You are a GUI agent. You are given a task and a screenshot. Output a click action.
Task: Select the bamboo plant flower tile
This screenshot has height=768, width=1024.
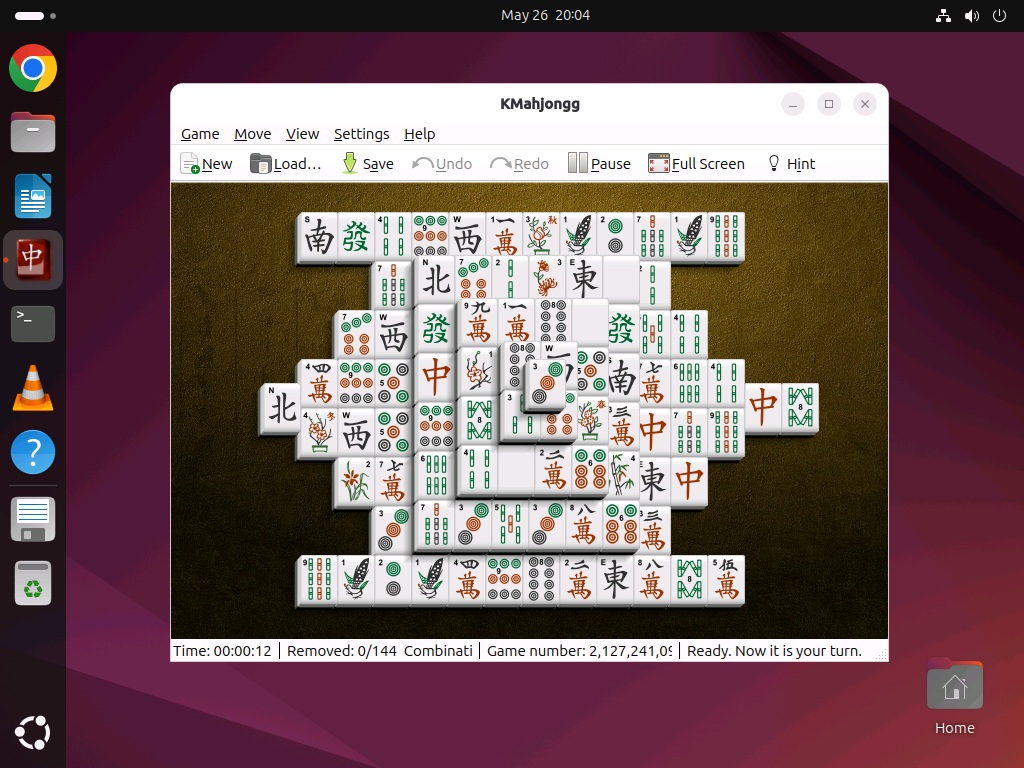[622, 475]
